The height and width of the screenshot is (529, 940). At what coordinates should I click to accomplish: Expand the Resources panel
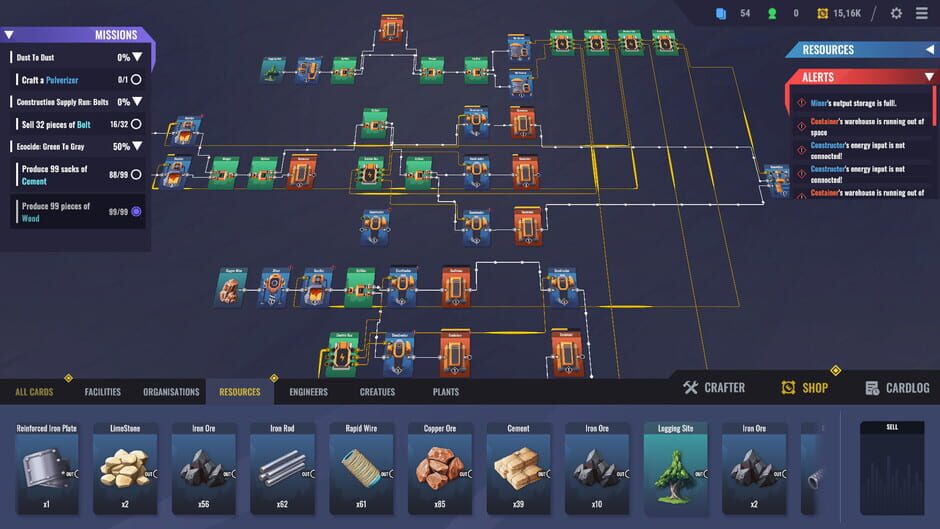click(929, 49)
